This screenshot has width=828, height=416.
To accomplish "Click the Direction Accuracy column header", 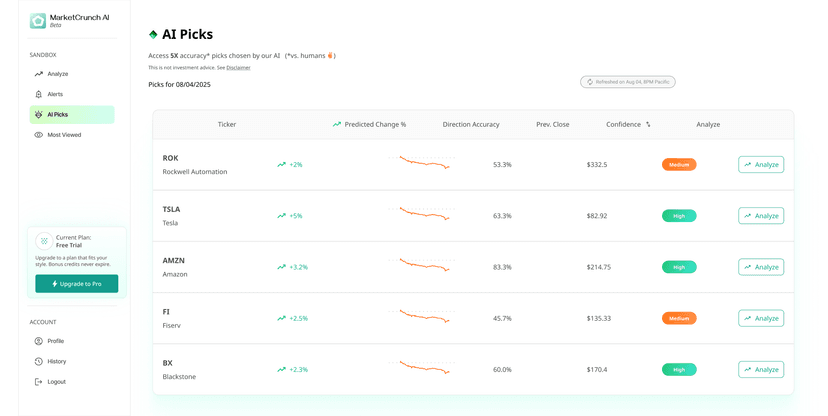I will pyautogui.click(x=471, y=125).
